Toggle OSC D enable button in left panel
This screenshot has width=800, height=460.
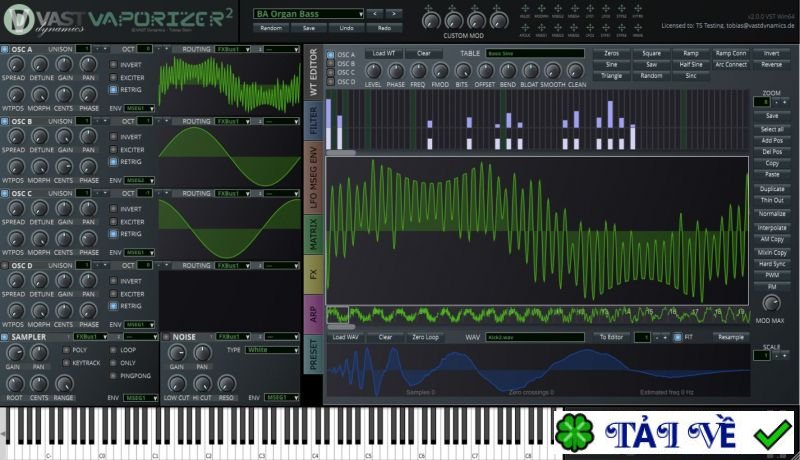[5, 266]
